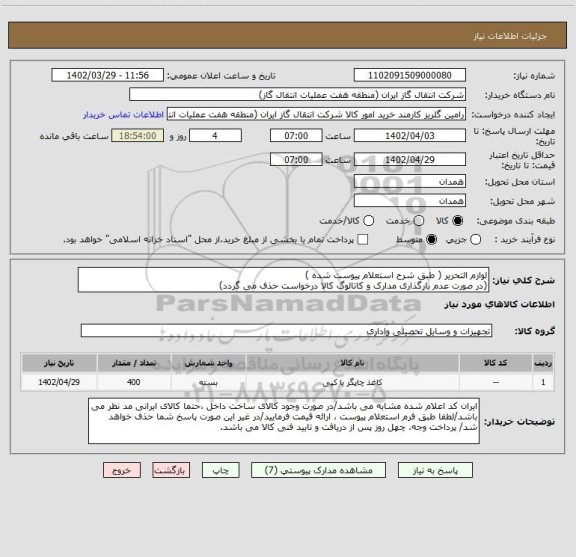The image size is (576, 557).
Task: Click the گروه کالا field تجهیزات و وسایل
Action: point(286,331)
